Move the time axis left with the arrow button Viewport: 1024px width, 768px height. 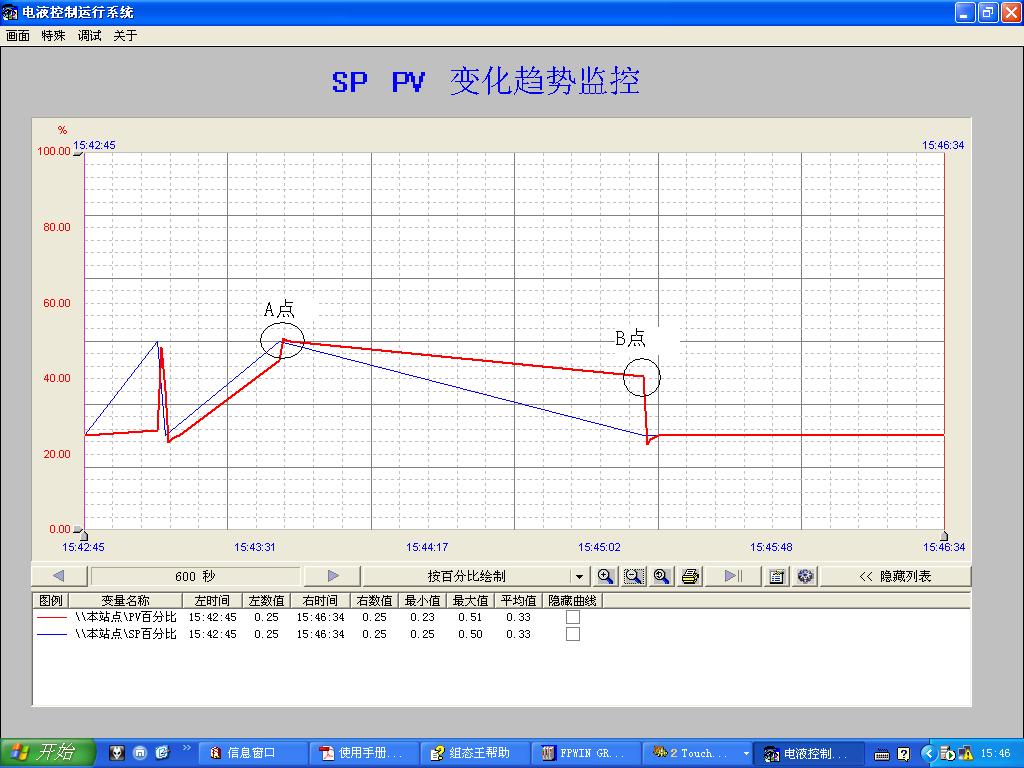tap(59, 576)
